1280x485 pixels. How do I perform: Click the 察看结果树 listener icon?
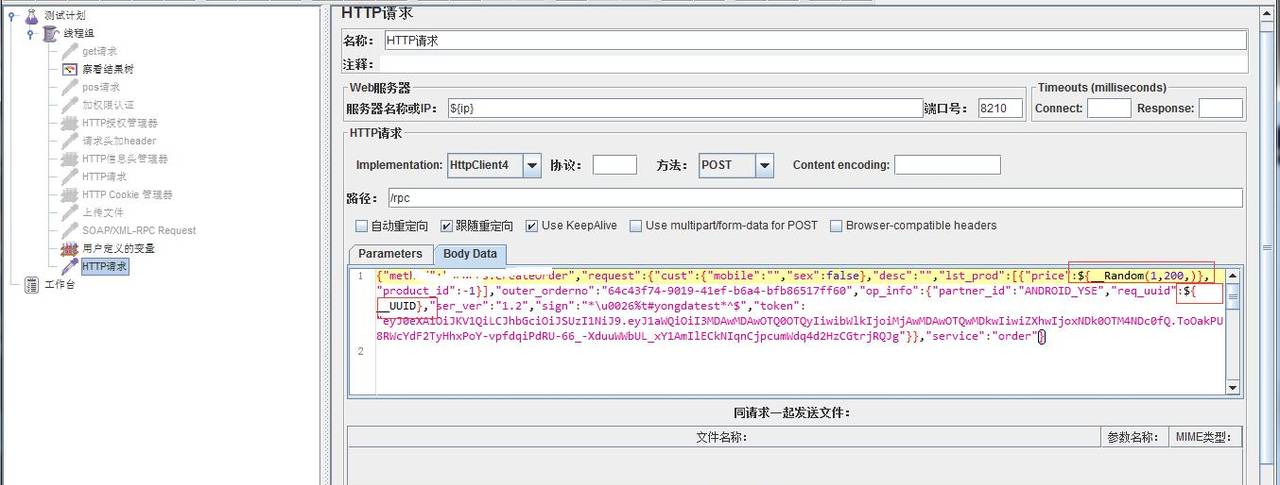coord(70,70)
